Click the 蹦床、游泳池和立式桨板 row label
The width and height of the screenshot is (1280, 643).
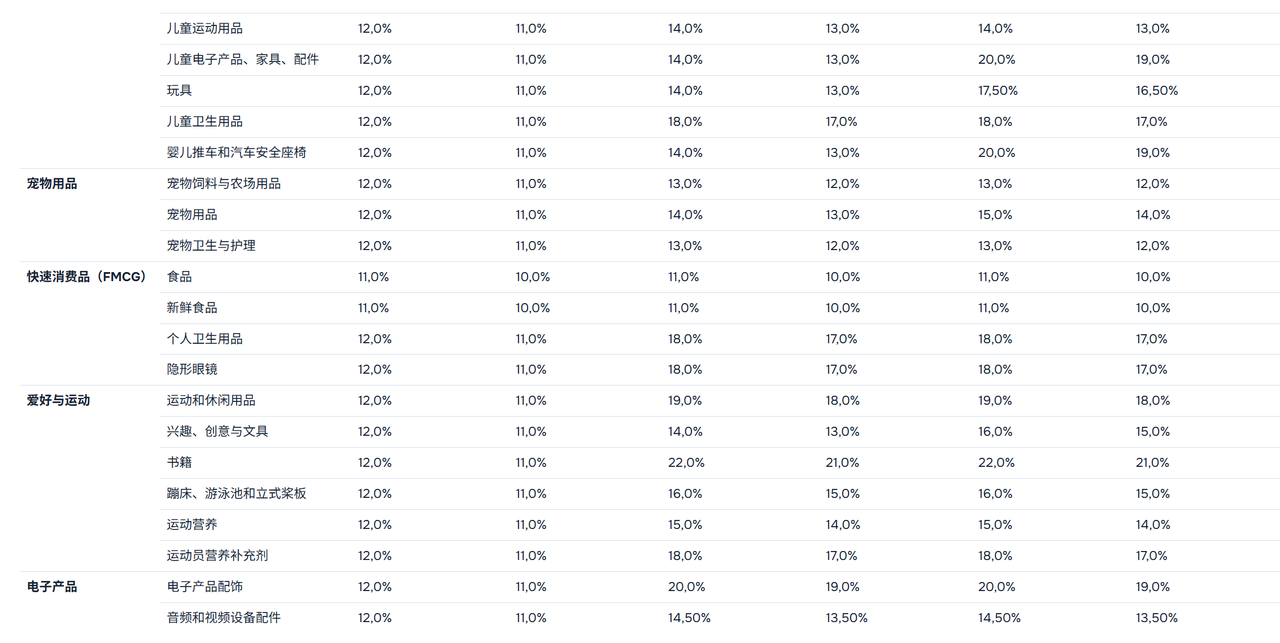(236, 494)
